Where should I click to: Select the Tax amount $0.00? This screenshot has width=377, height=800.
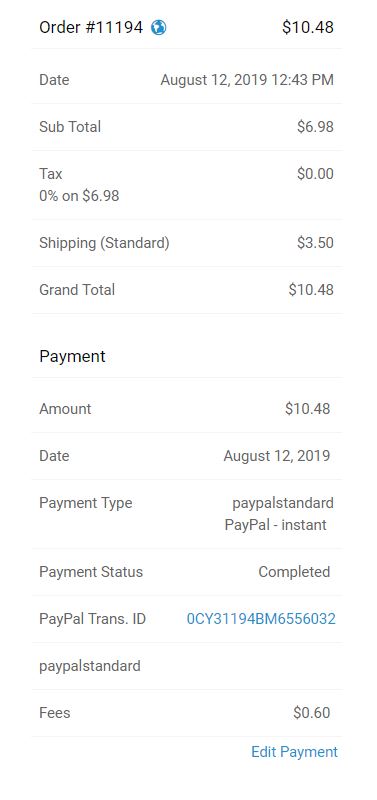point(315,174)
